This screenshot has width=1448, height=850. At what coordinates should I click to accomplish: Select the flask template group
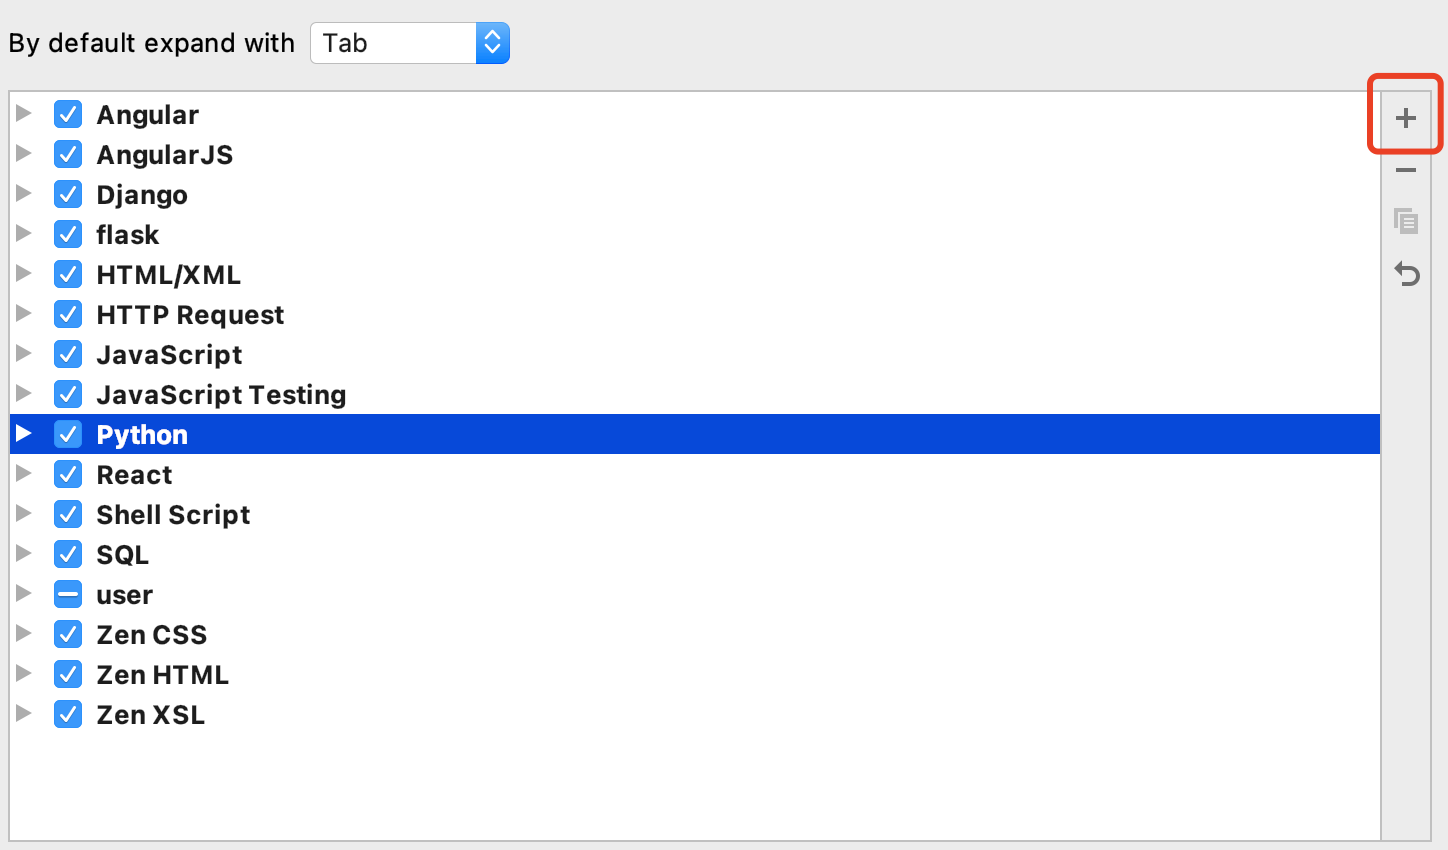[695, 234]
